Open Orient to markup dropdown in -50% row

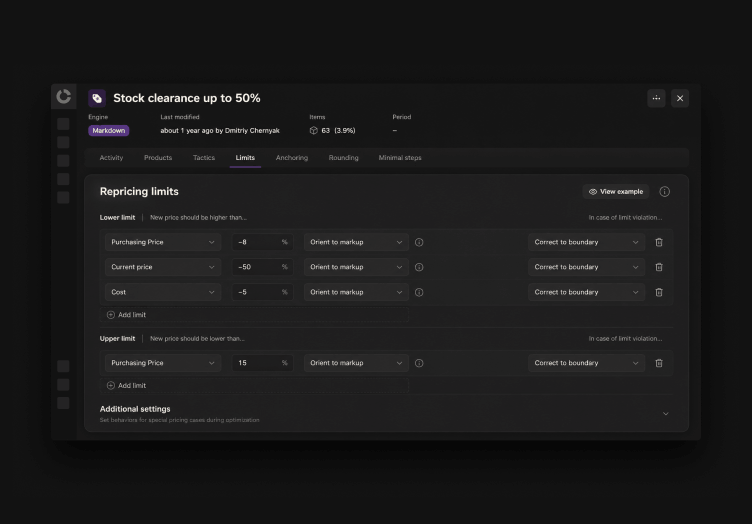[x=356, y=267]
